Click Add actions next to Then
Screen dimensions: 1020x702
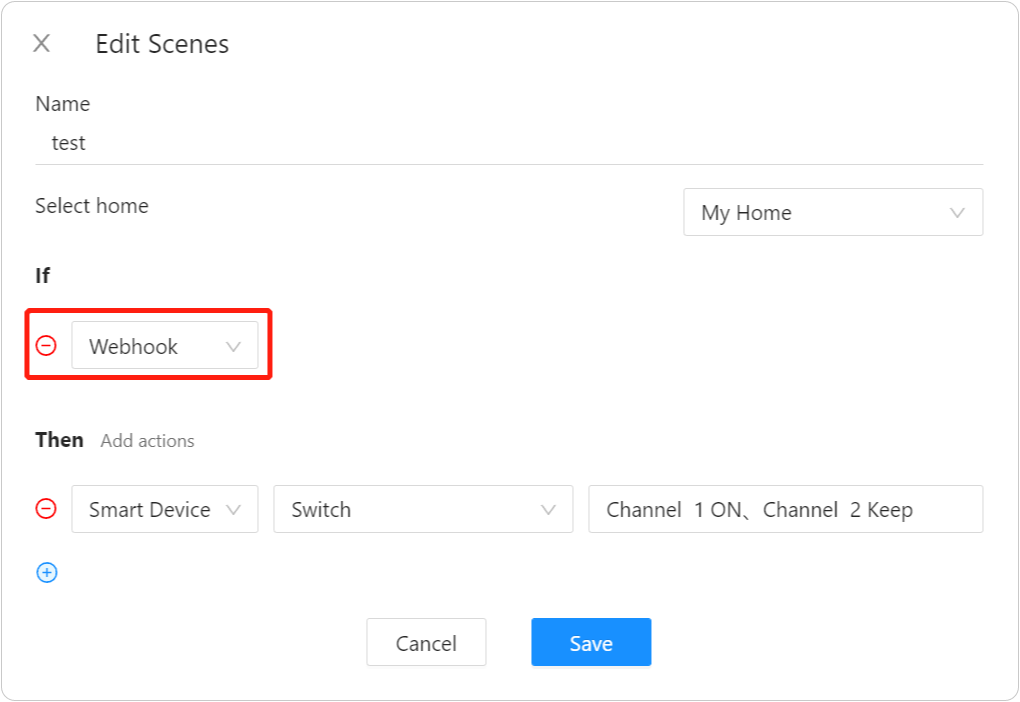tap(147, 440)
